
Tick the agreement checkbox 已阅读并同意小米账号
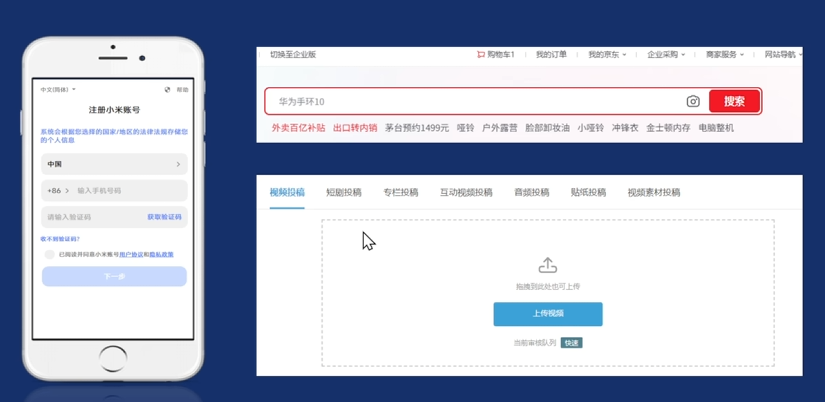click(49, 255)
